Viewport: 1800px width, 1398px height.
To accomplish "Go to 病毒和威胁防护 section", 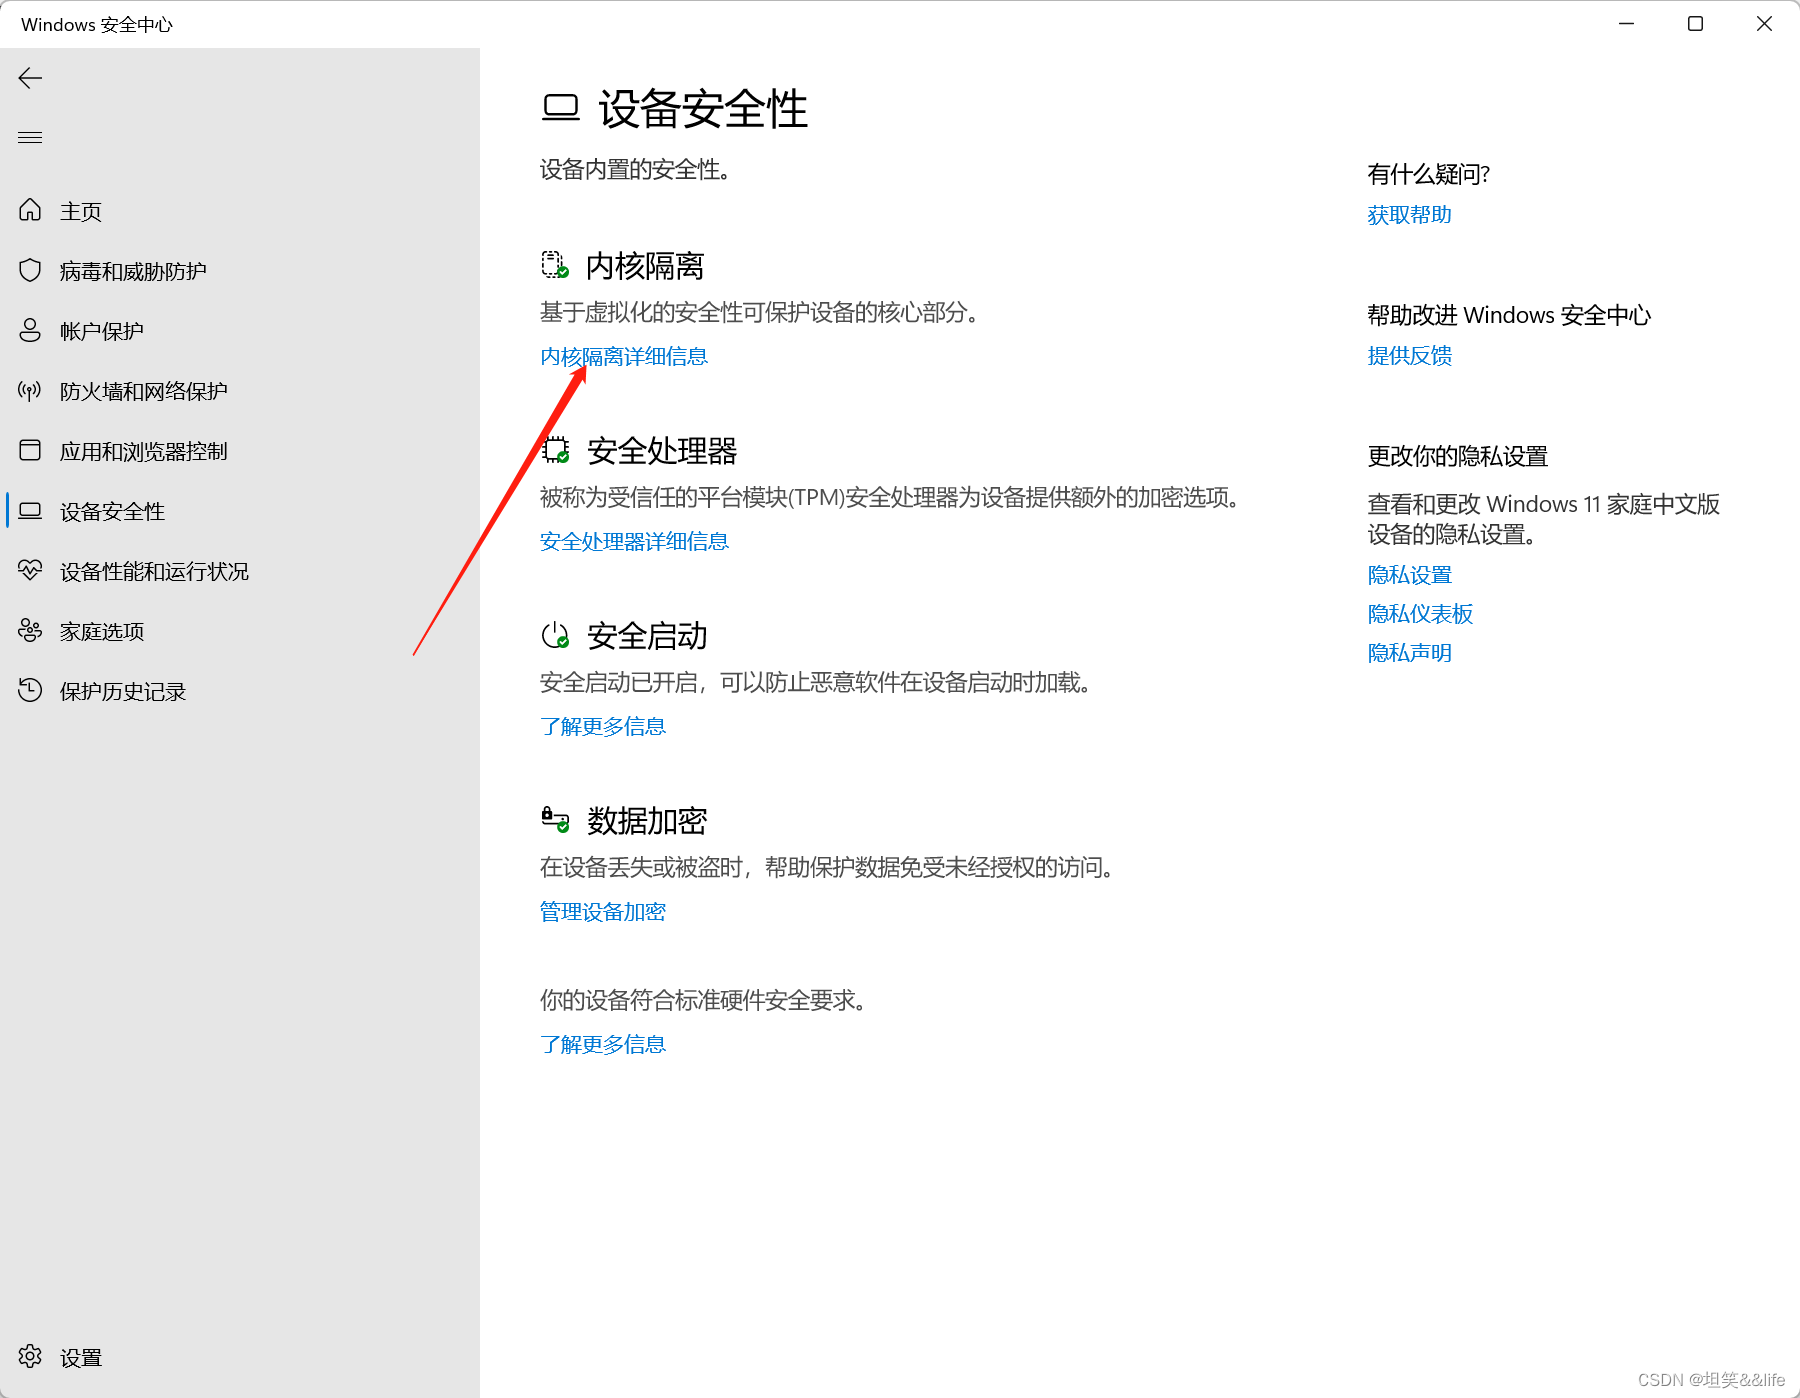I will tap(240, 271).
